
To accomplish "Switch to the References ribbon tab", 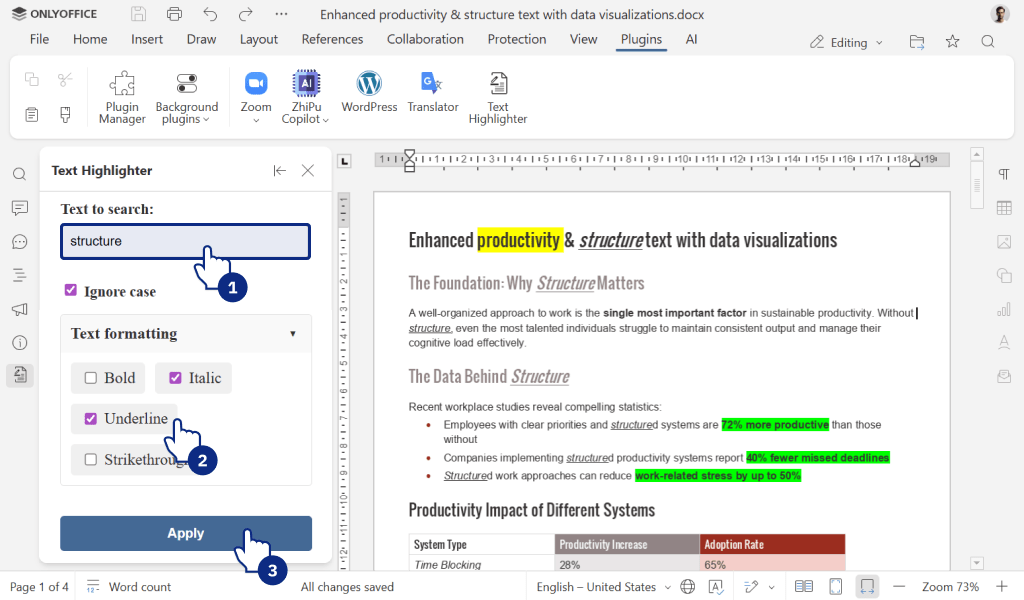I will point(332,39).
